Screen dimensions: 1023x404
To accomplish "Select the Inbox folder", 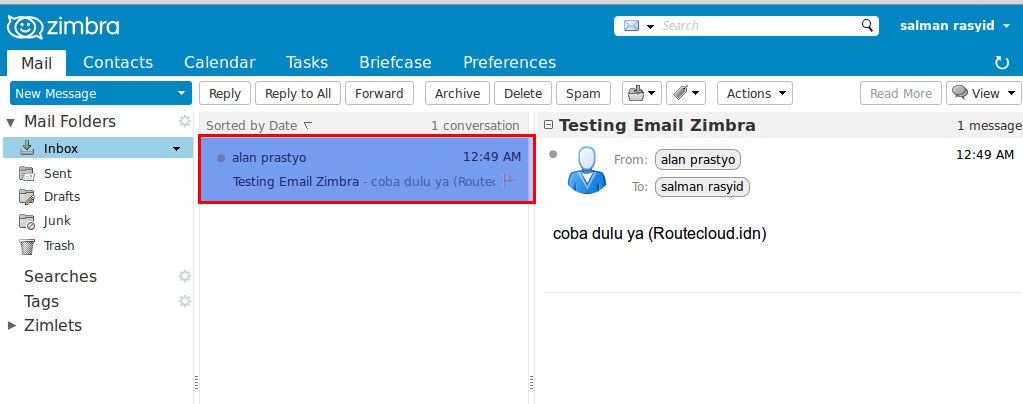I will tap(98, 148).
